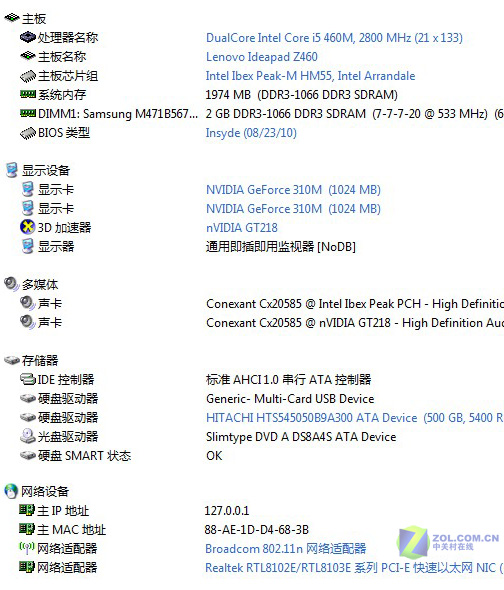Click the IDE 控制器 icon
This screenshot has width=504, height=590.
point(28,379)
